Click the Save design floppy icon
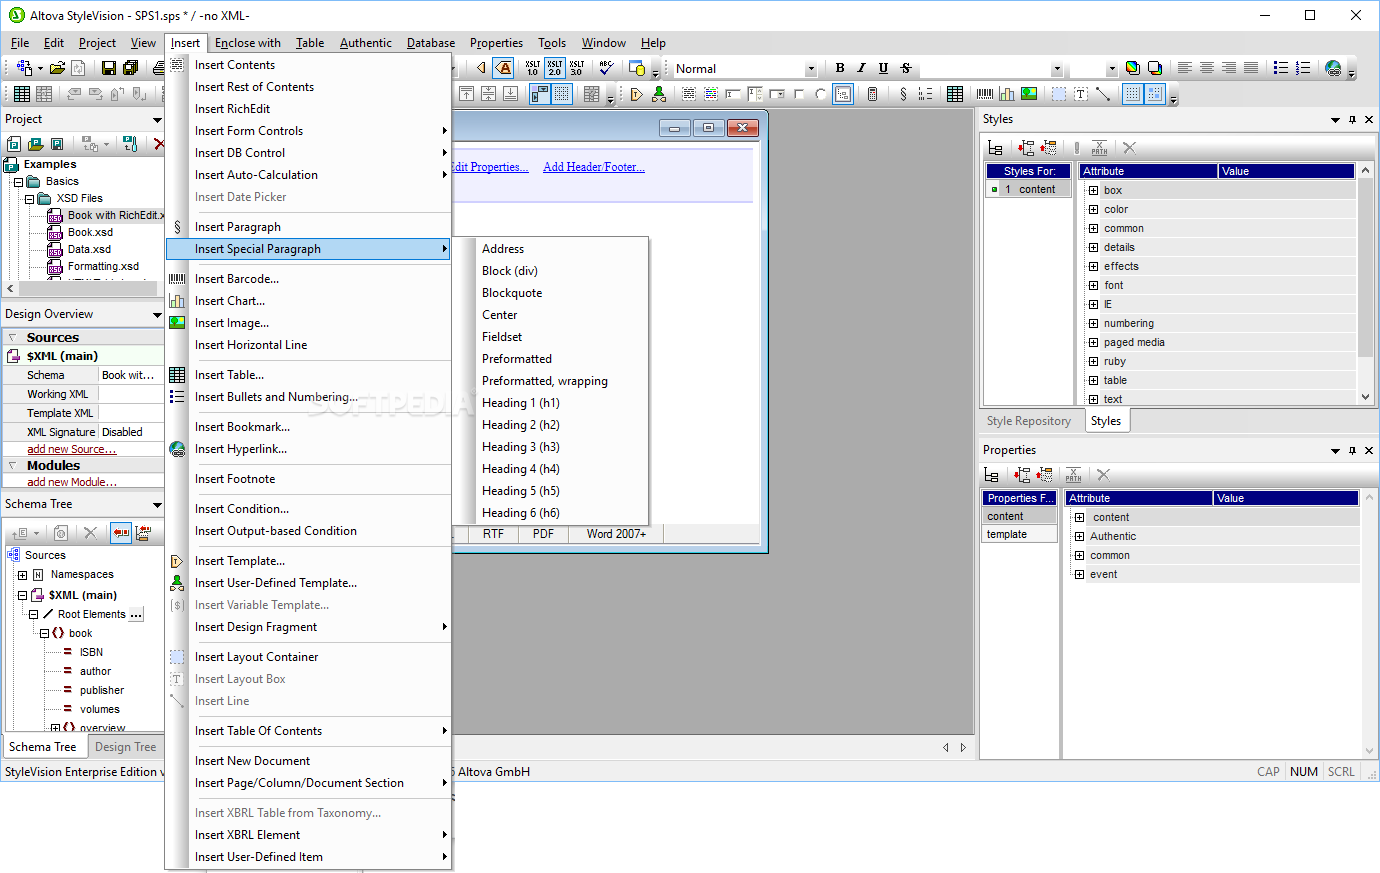 pos(109,68)
